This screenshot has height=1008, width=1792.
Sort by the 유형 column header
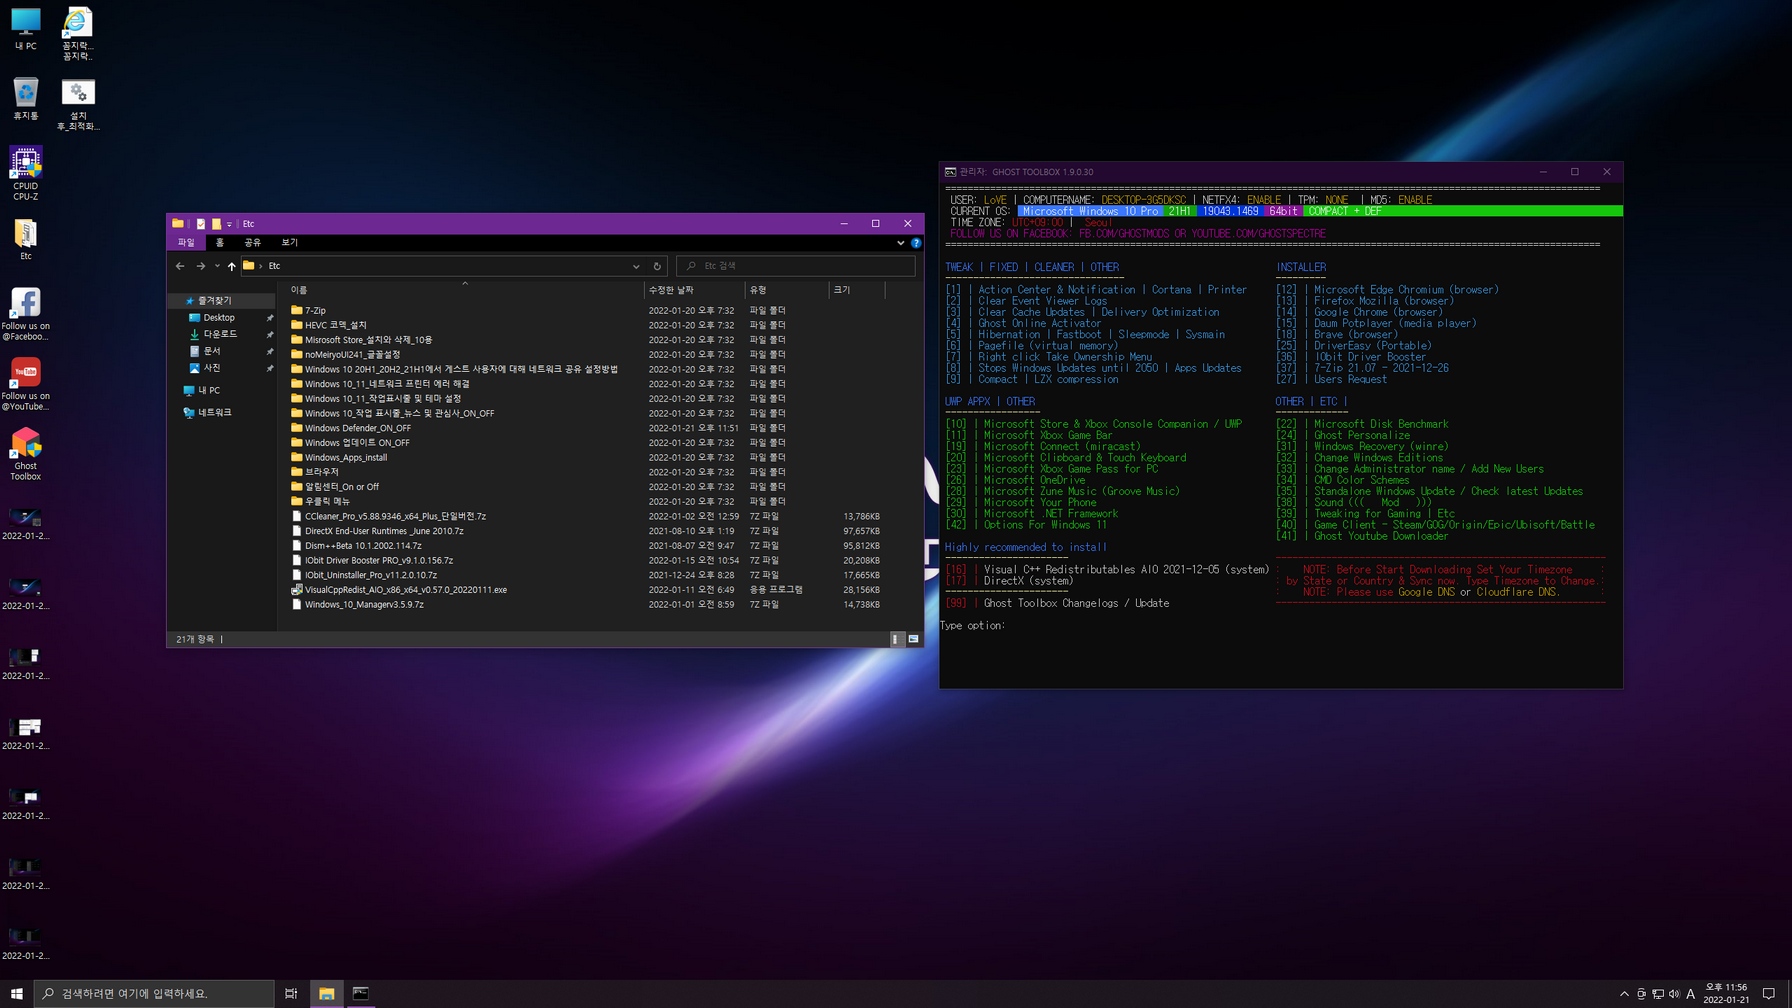coord(786,290)
